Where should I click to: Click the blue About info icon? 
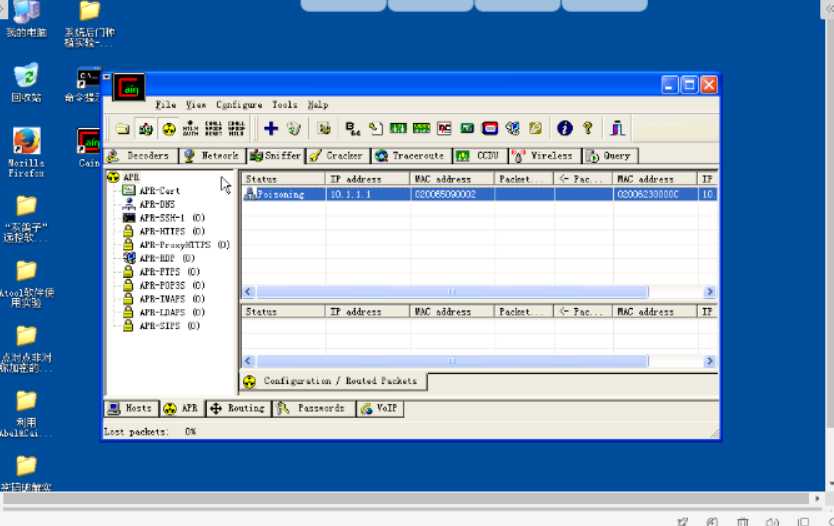[x=565, y=128]
